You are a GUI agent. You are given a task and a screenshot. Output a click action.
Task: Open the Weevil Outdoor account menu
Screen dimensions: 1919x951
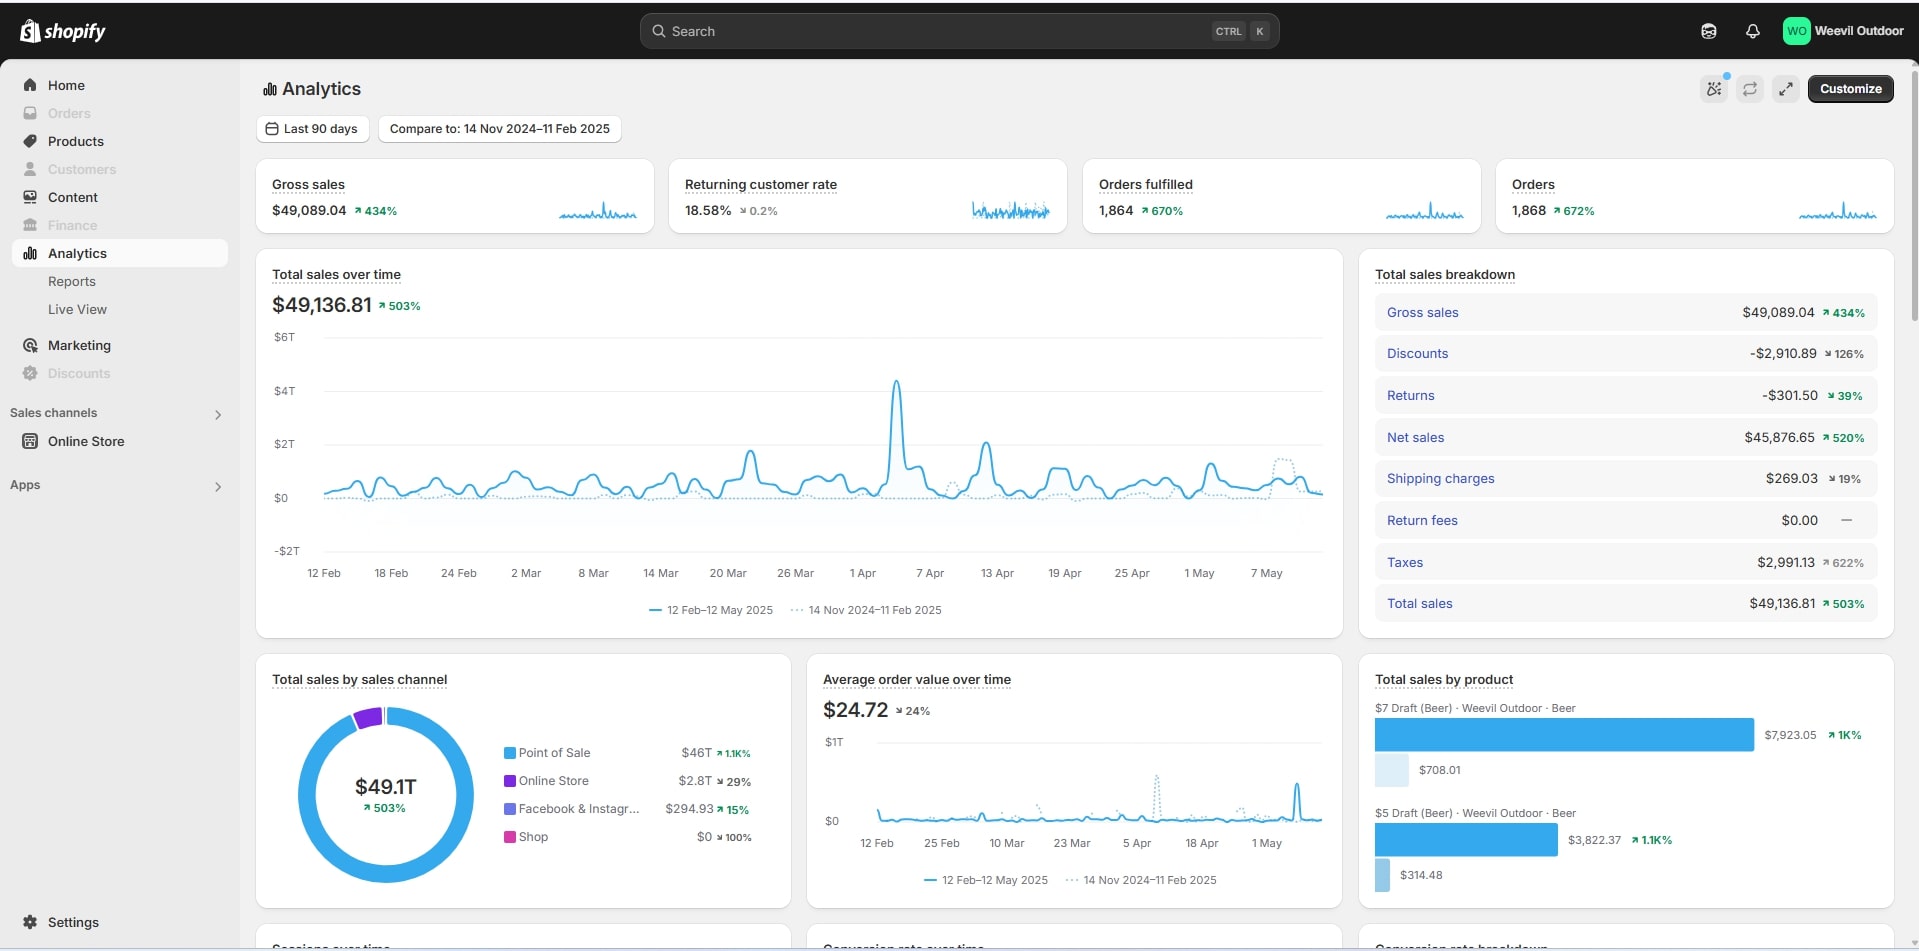(x=1843, y=31)
